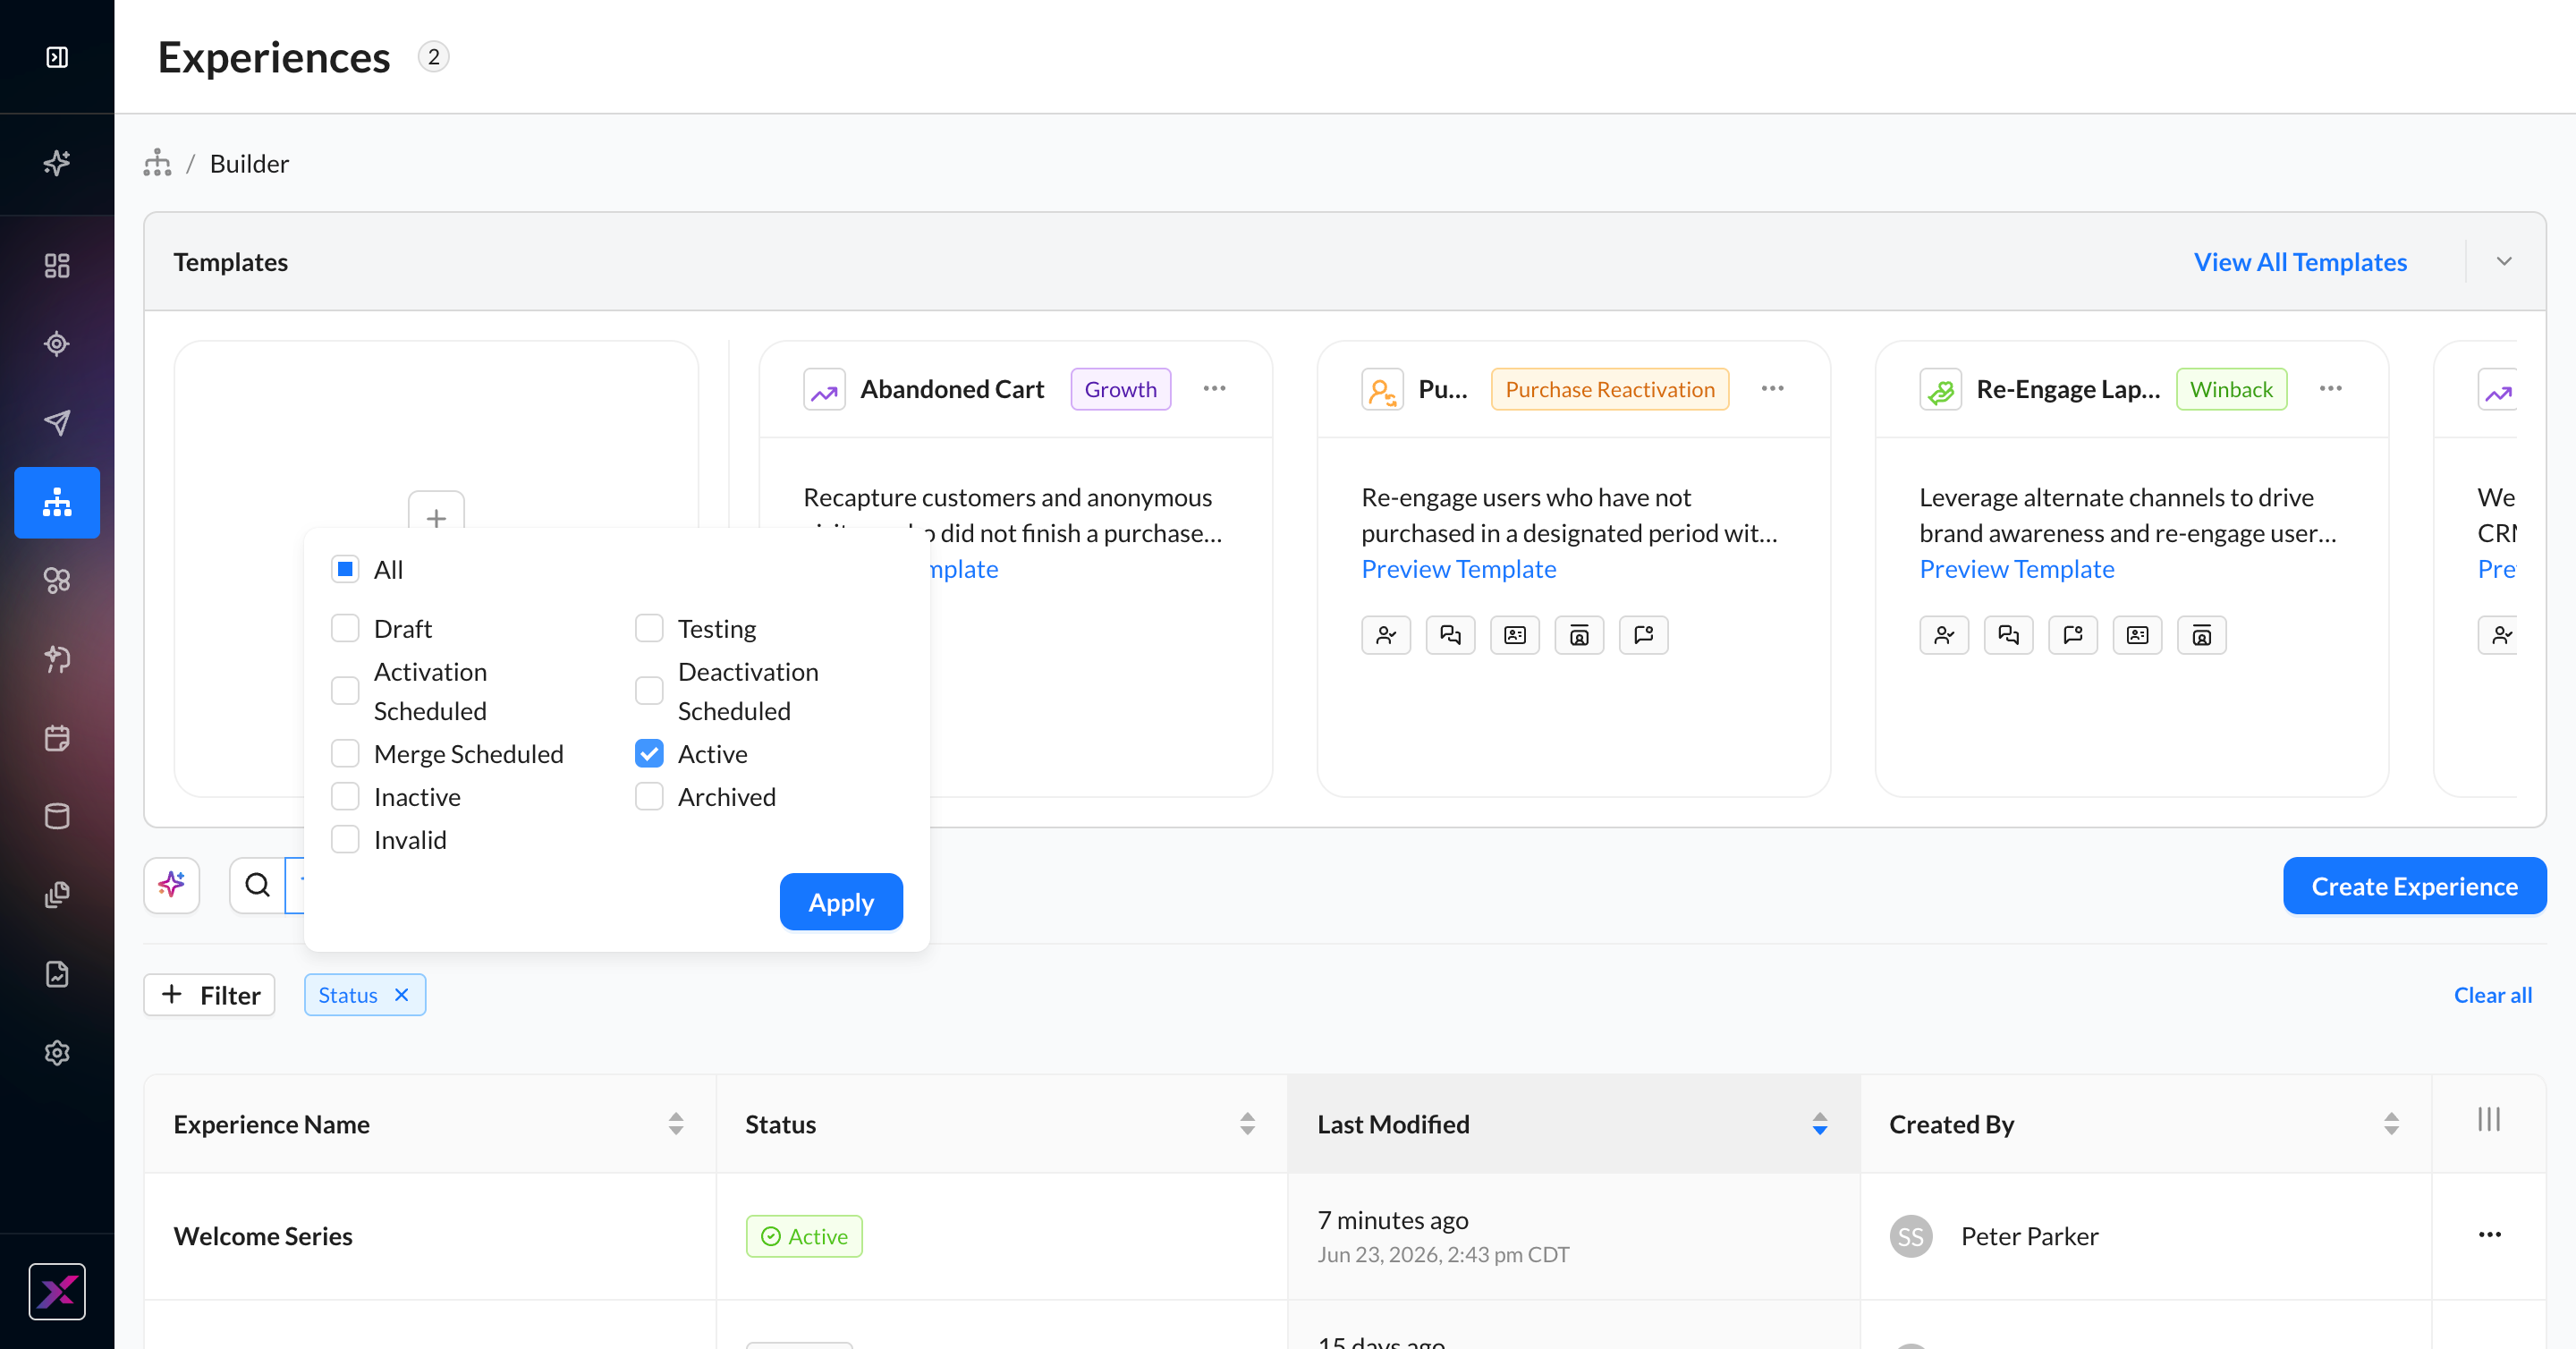Viewport: 2576px width, 1349px height.
Task: Open the settings gear in the sidebar
Action: click(x=57, y=1053)
